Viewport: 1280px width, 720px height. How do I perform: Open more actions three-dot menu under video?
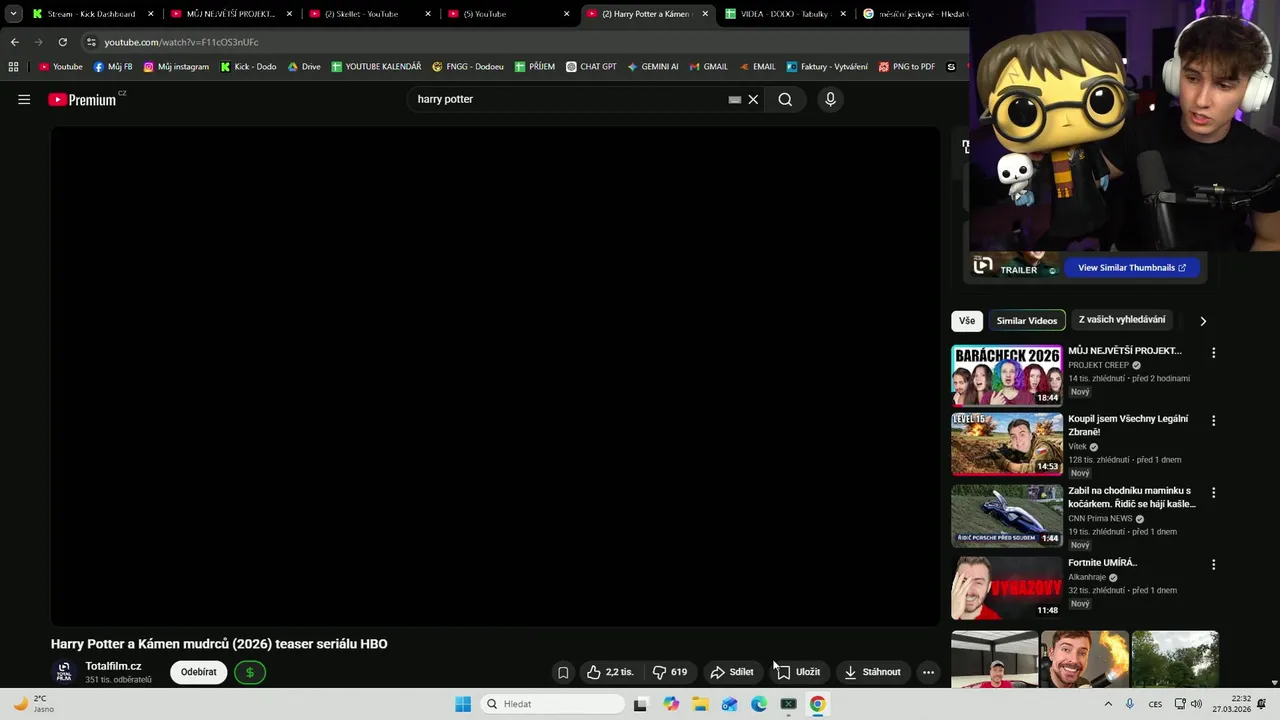[x=928, y=672]
